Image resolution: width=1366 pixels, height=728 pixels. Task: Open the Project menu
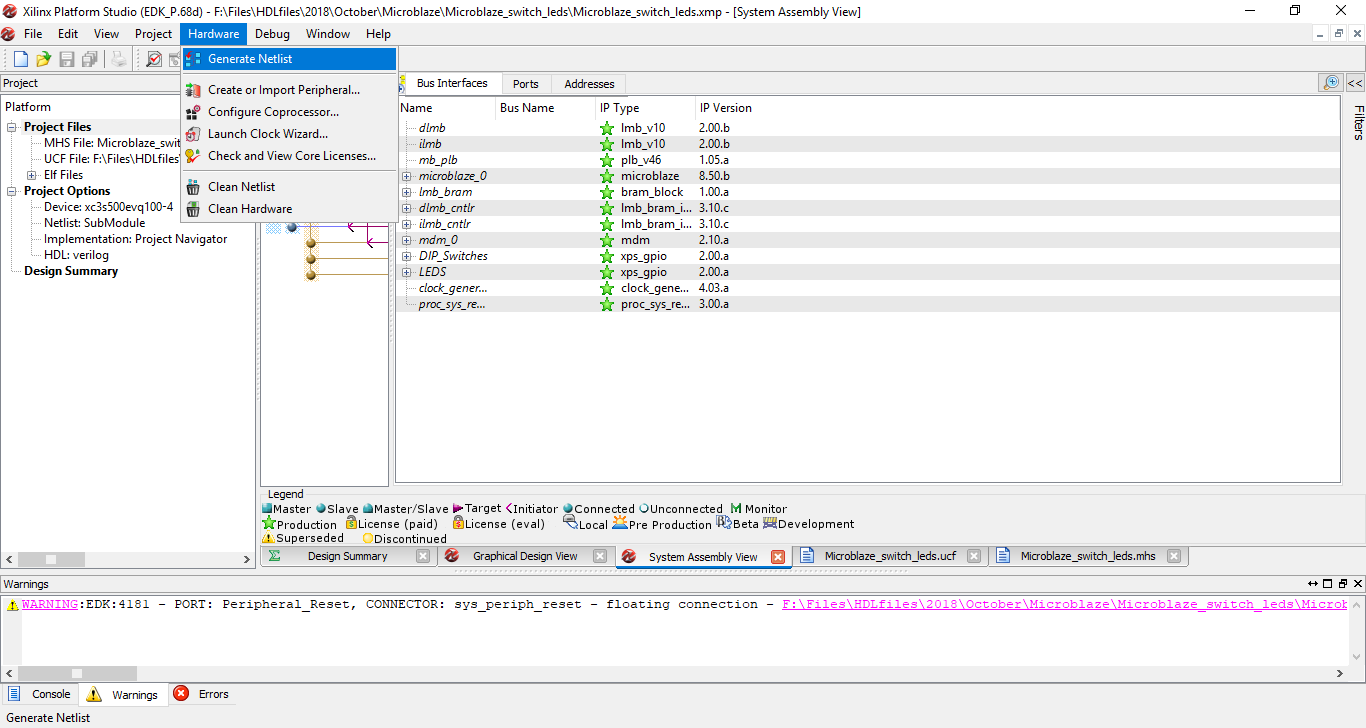point(153,34)
